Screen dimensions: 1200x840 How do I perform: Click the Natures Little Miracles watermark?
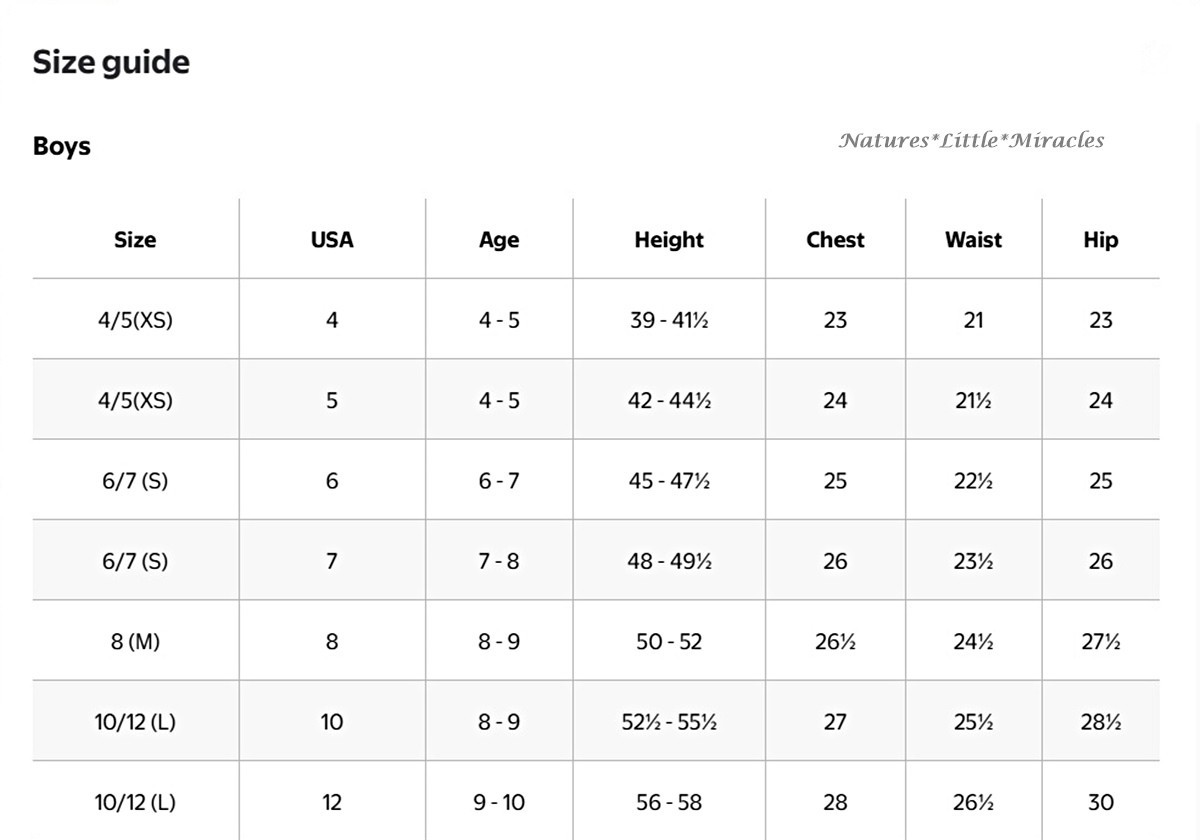[x=971, y=140]
